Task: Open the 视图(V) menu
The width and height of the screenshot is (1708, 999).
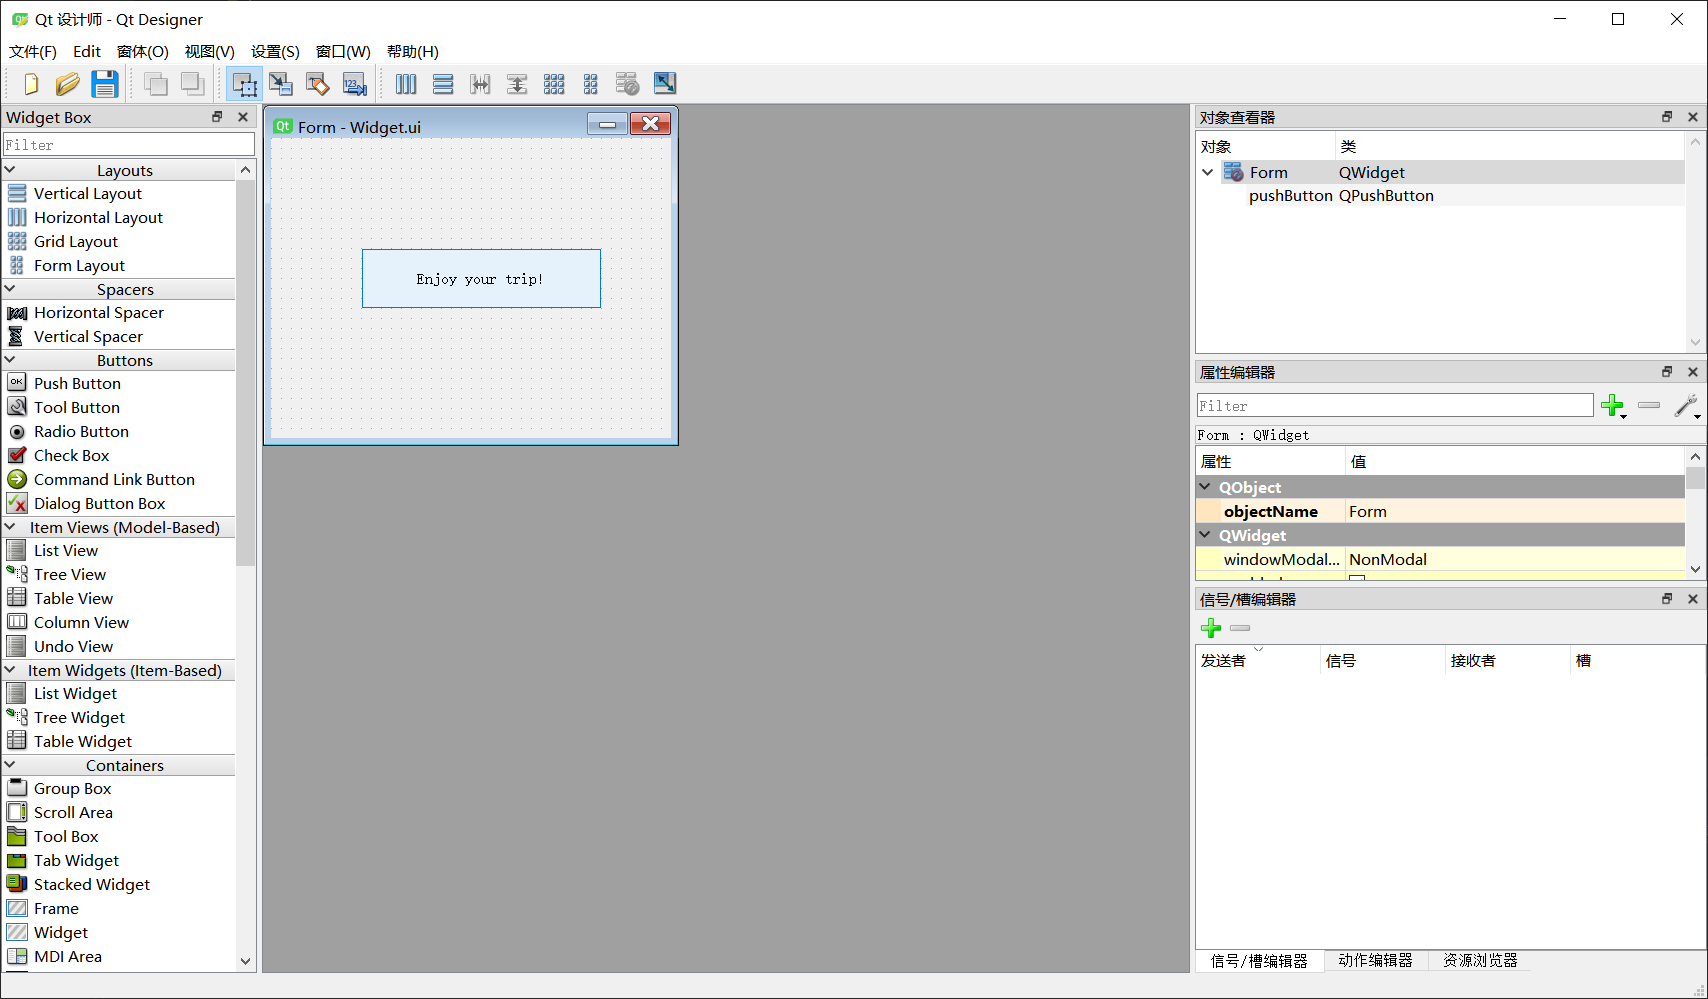Action: pos(210,51)
